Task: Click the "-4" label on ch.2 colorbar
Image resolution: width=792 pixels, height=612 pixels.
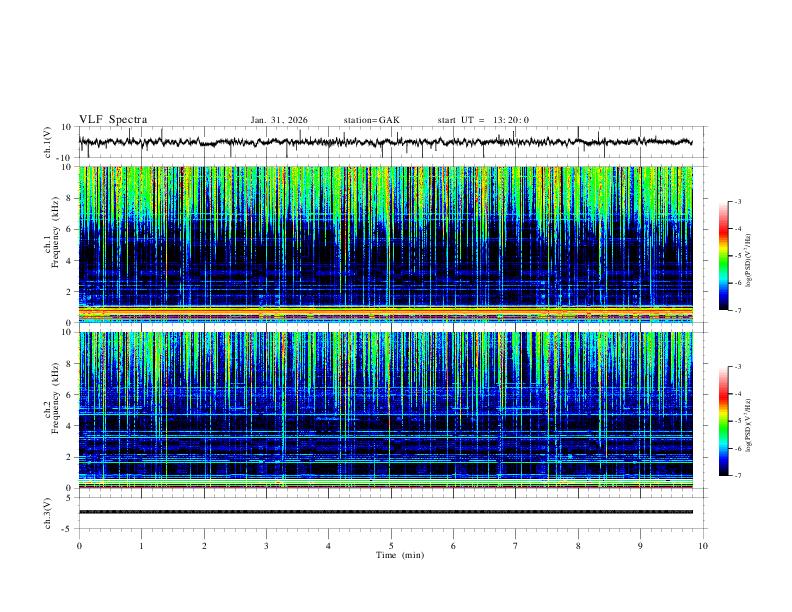Action: click(737, 394)
